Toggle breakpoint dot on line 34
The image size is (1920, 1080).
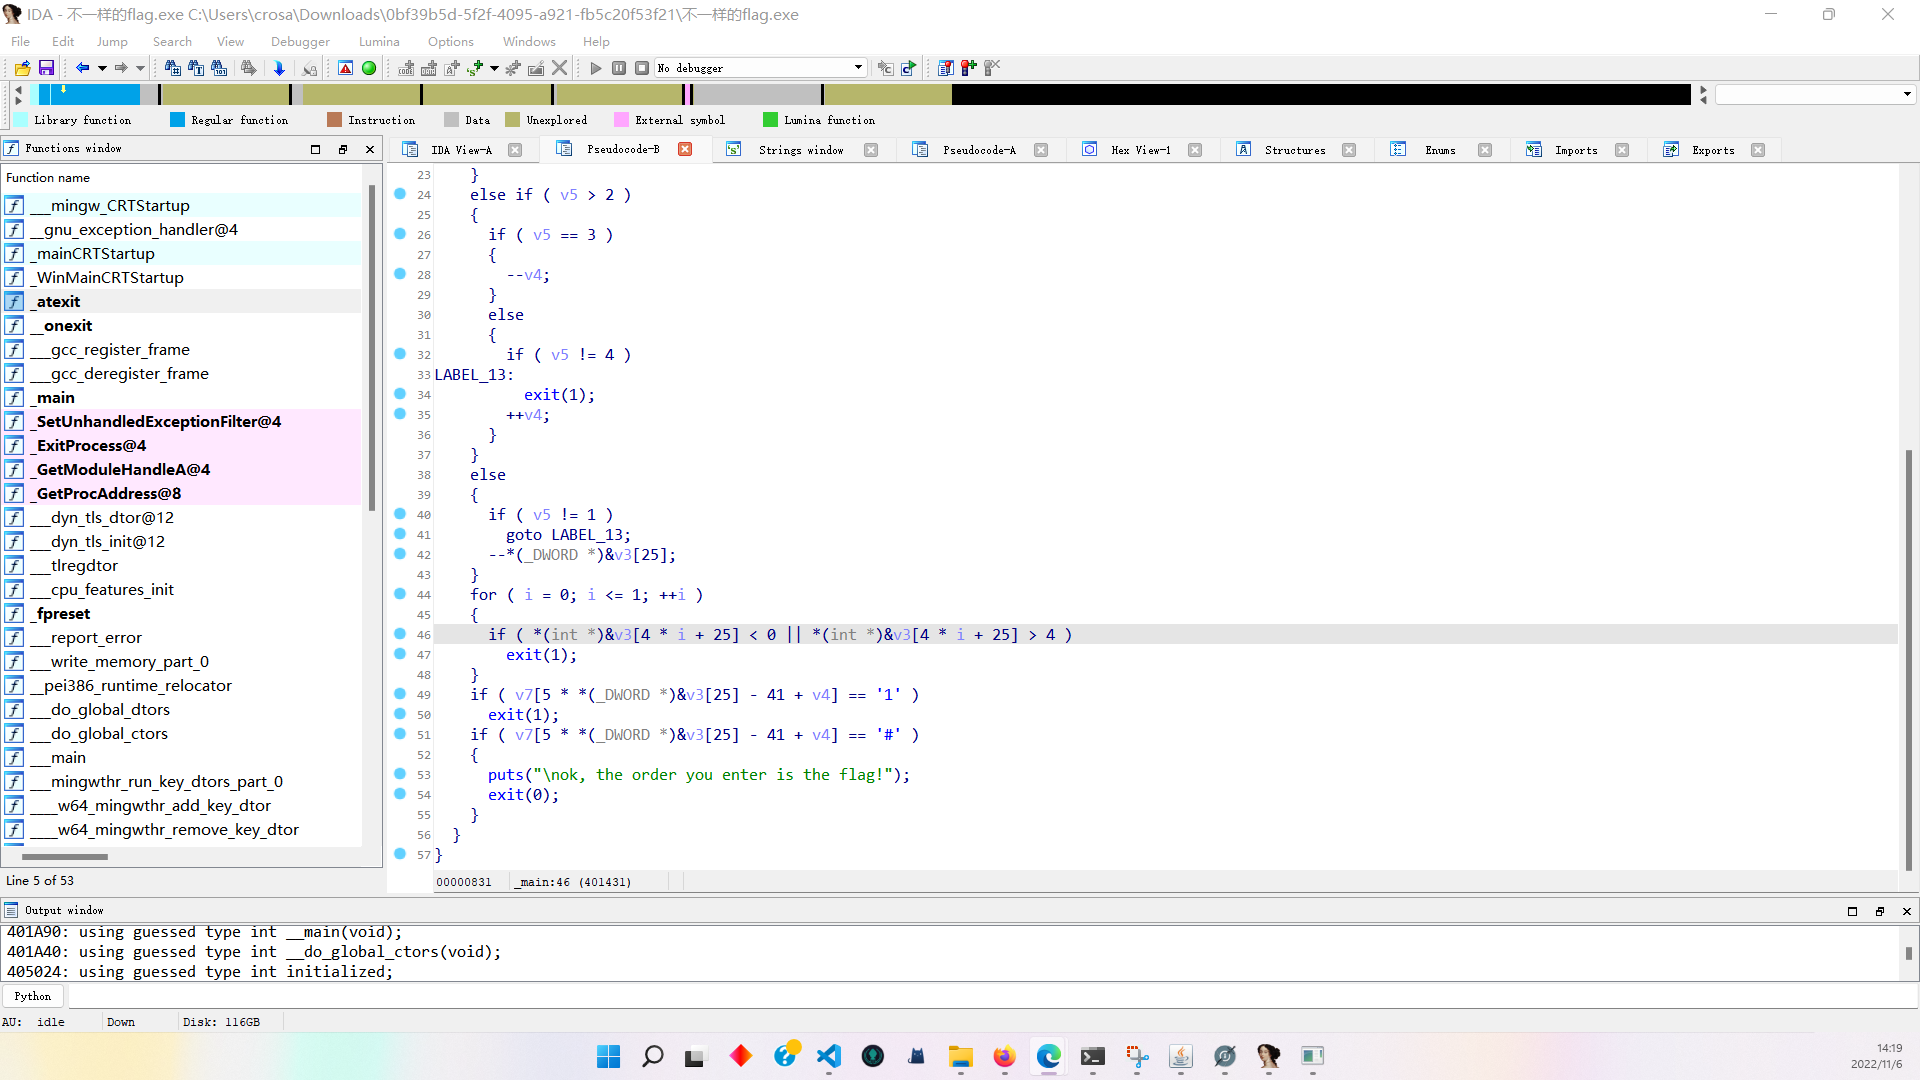click(400, 394)
